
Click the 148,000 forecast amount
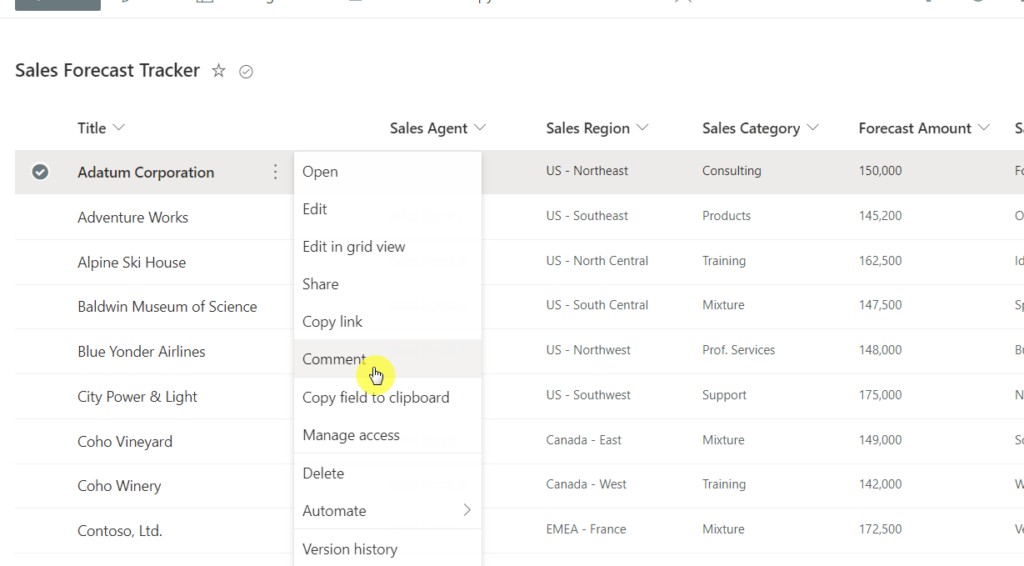pos(880,350)
